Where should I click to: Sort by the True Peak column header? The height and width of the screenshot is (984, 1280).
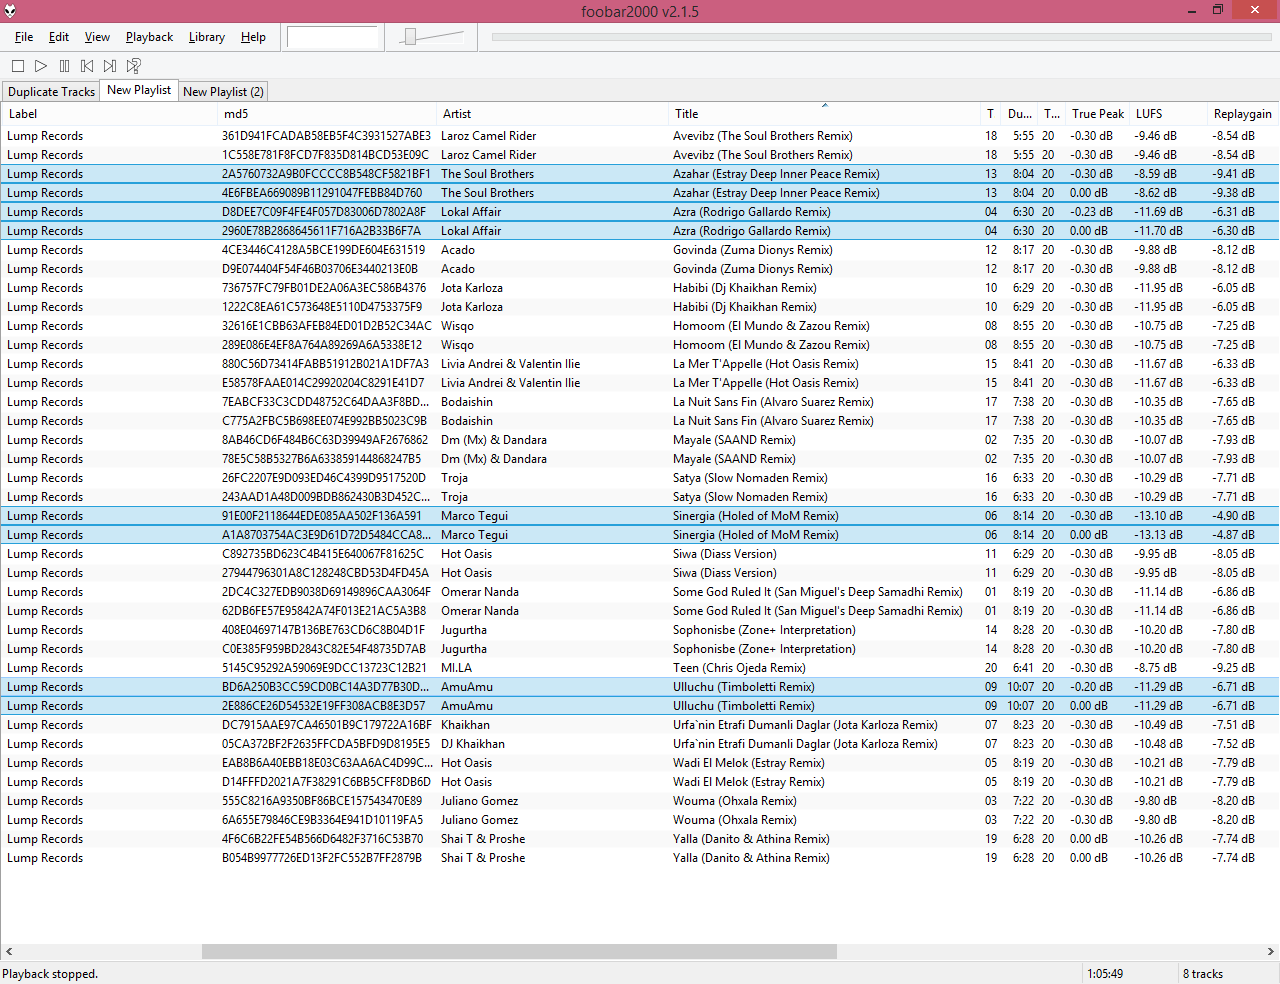point(1097,114)
